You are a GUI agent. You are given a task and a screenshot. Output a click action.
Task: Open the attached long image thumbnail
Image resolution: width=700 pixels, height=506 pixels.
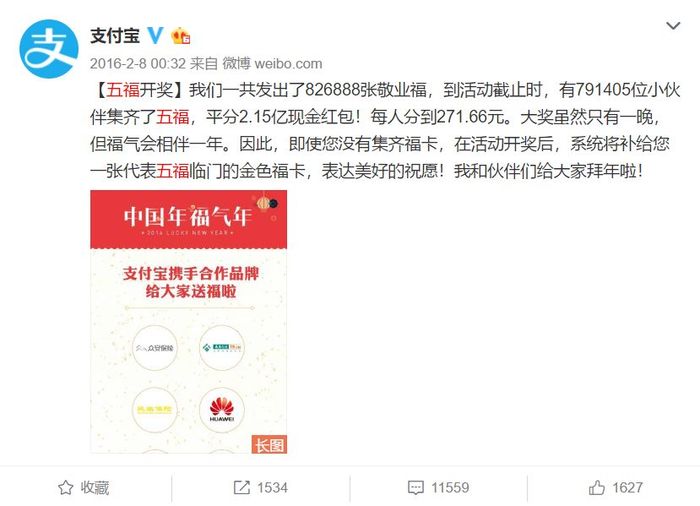[188, 322]
